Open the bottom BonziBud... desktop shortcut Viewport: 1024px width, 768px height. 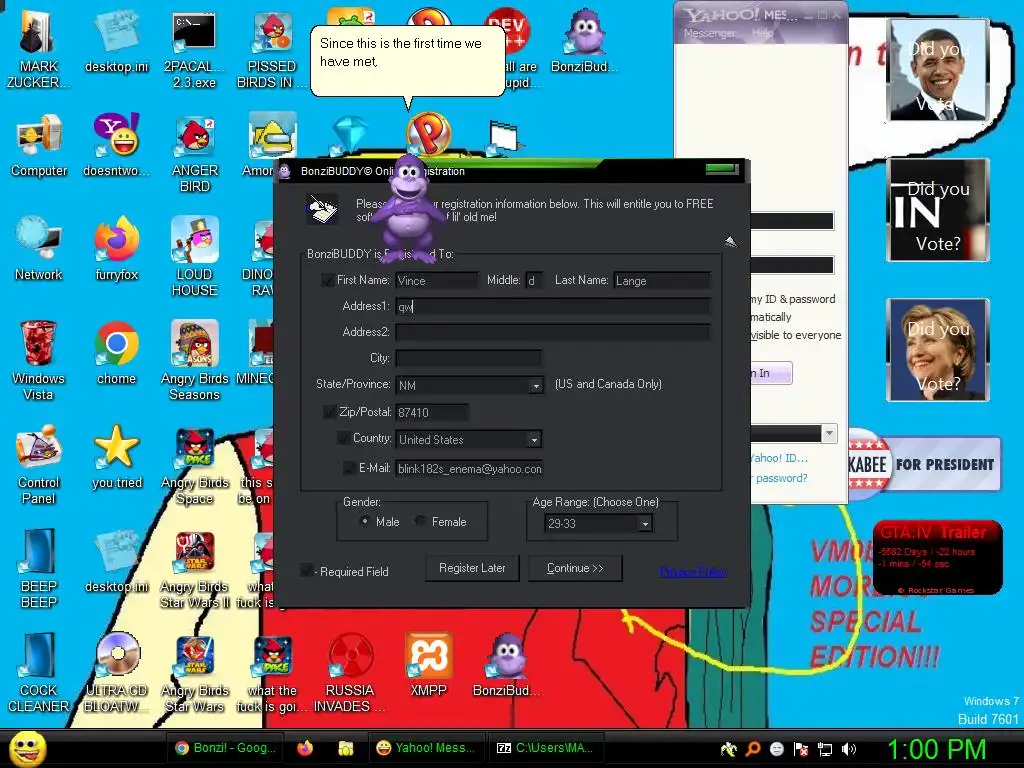(506, 664)
